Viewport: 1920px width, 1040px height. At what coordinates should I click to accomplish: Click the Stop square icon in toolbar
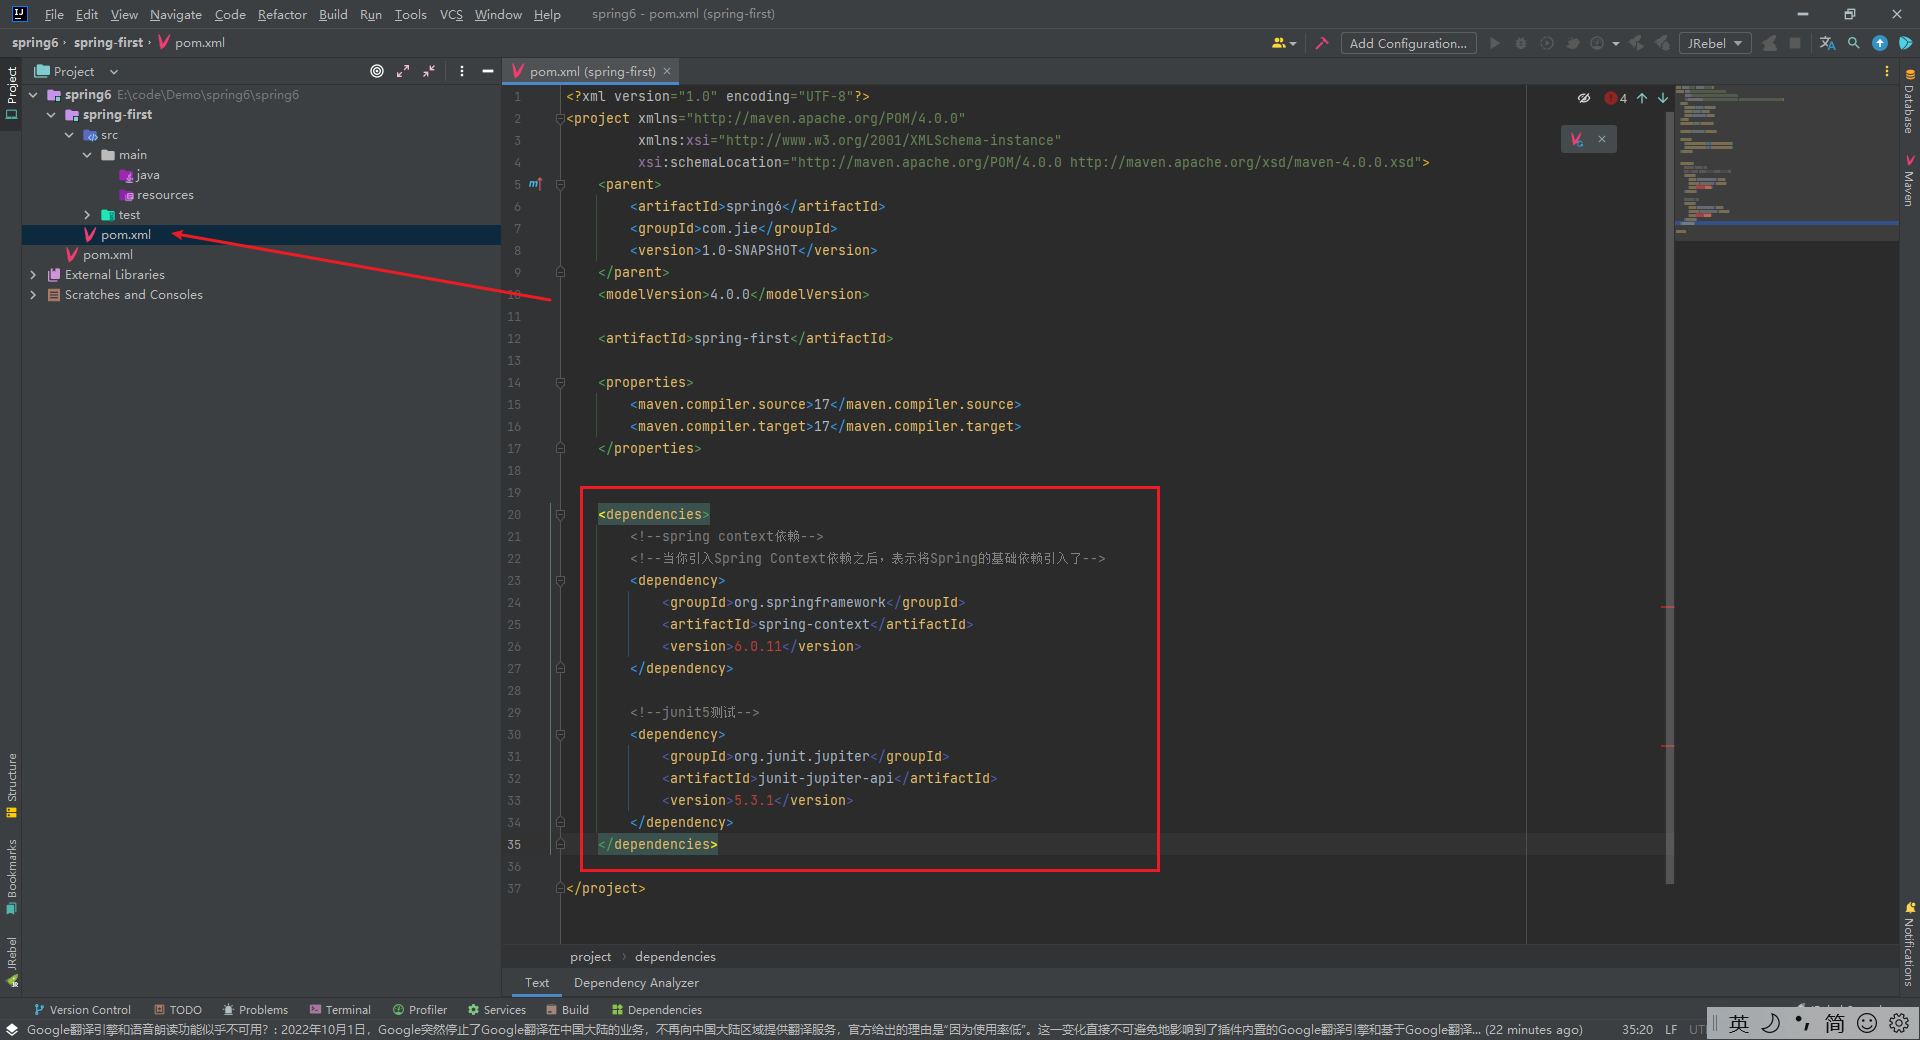1795,43
